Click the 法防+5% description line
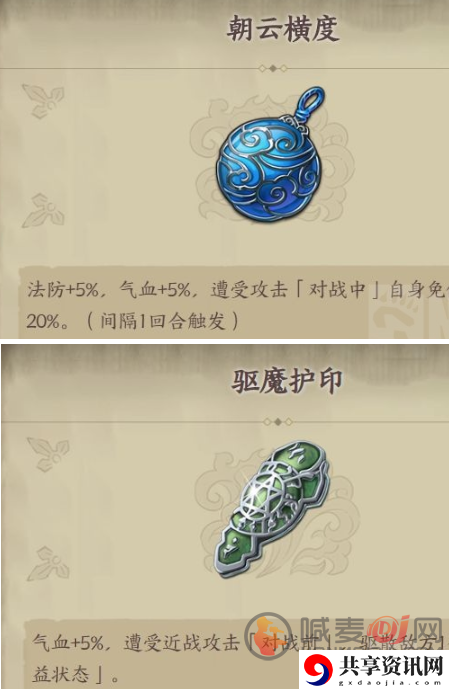 237,290
